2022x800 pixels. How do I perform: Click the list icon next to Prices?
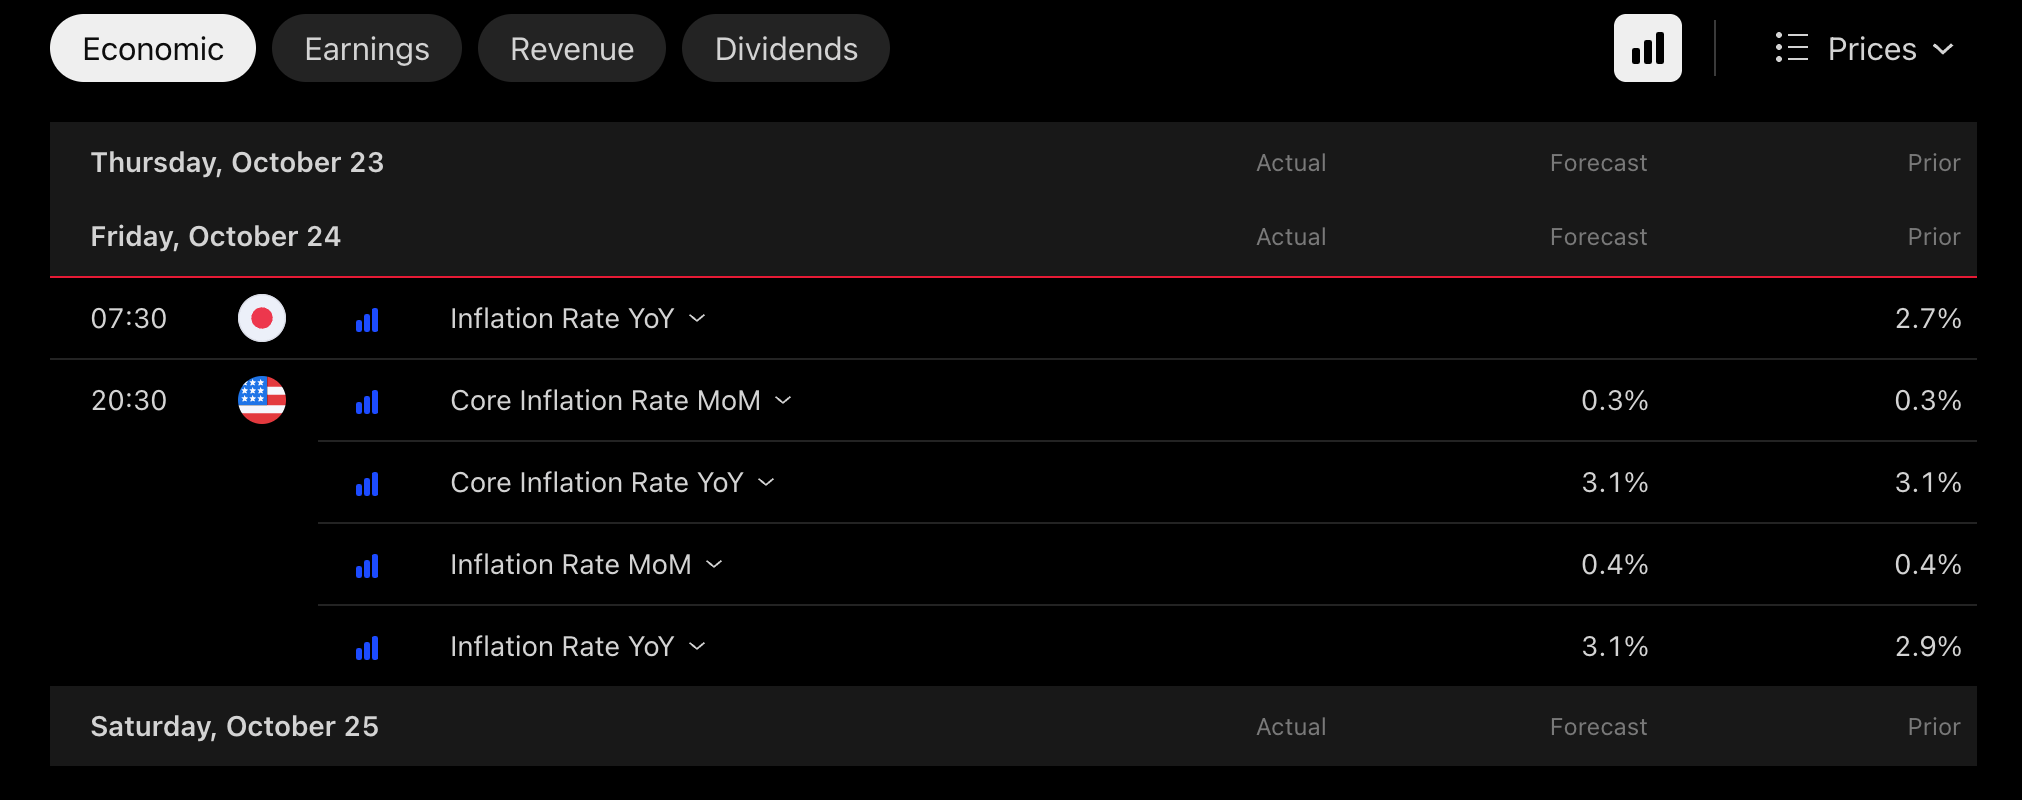point(1791,47)
